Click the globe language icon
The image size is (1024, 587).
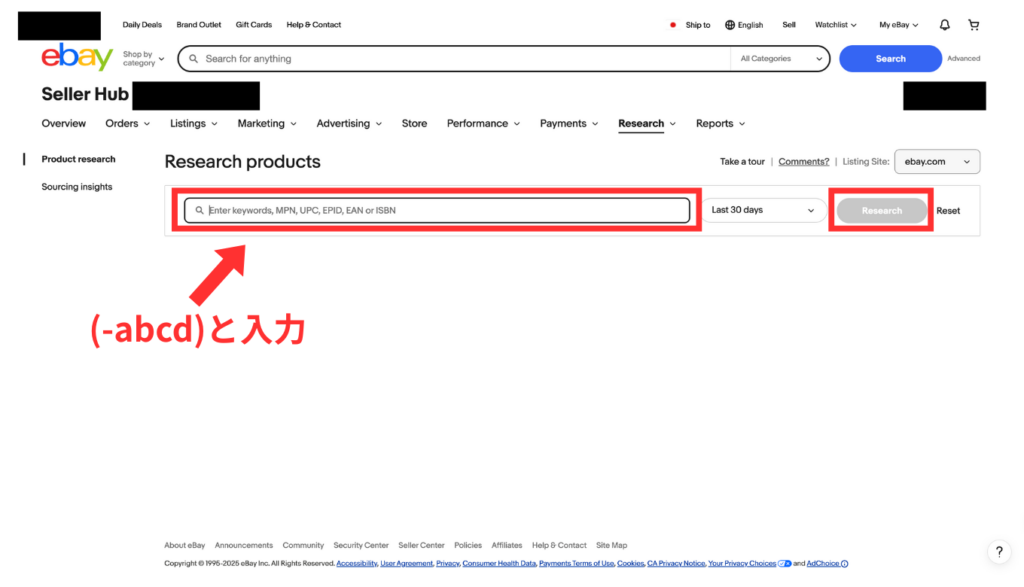point(729,25)
